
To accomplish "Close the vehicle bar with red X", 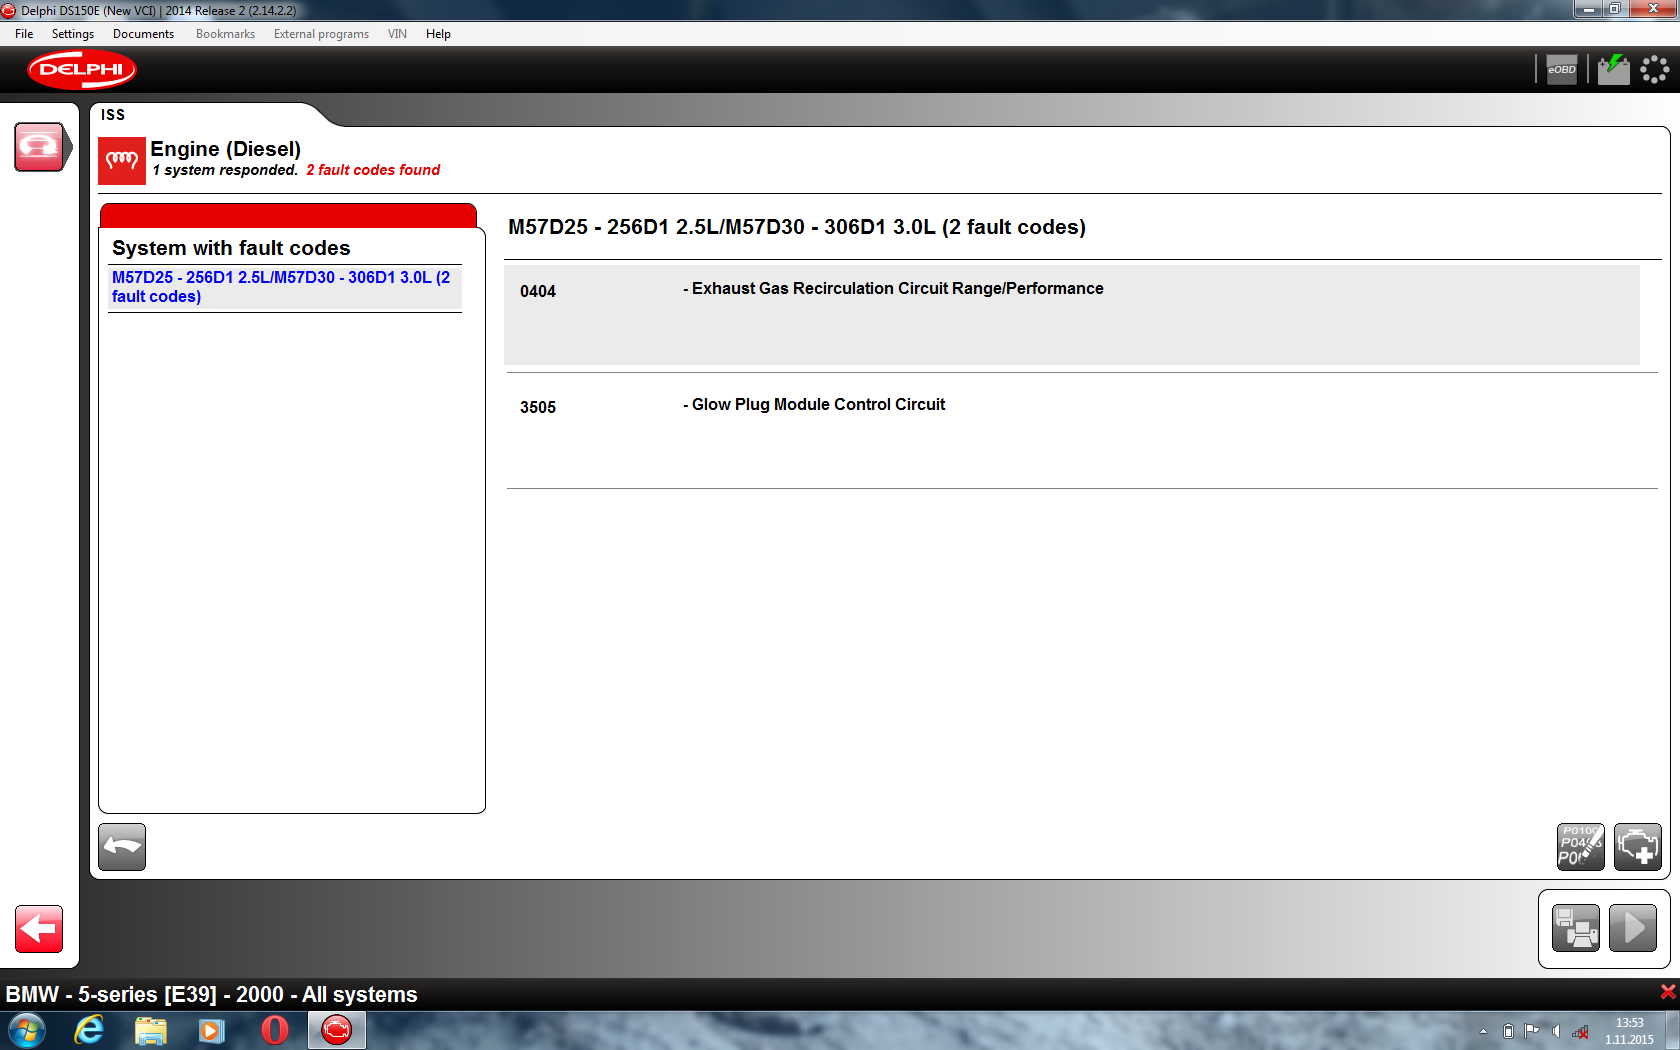I will coord(1668,992).
